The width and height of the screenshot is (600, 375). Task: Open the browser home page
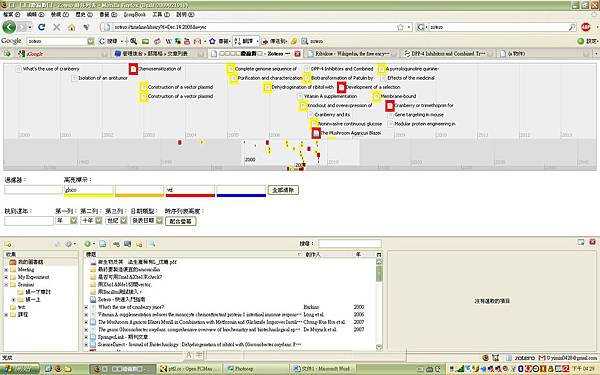pyautogui.click(x=72, y=27)
